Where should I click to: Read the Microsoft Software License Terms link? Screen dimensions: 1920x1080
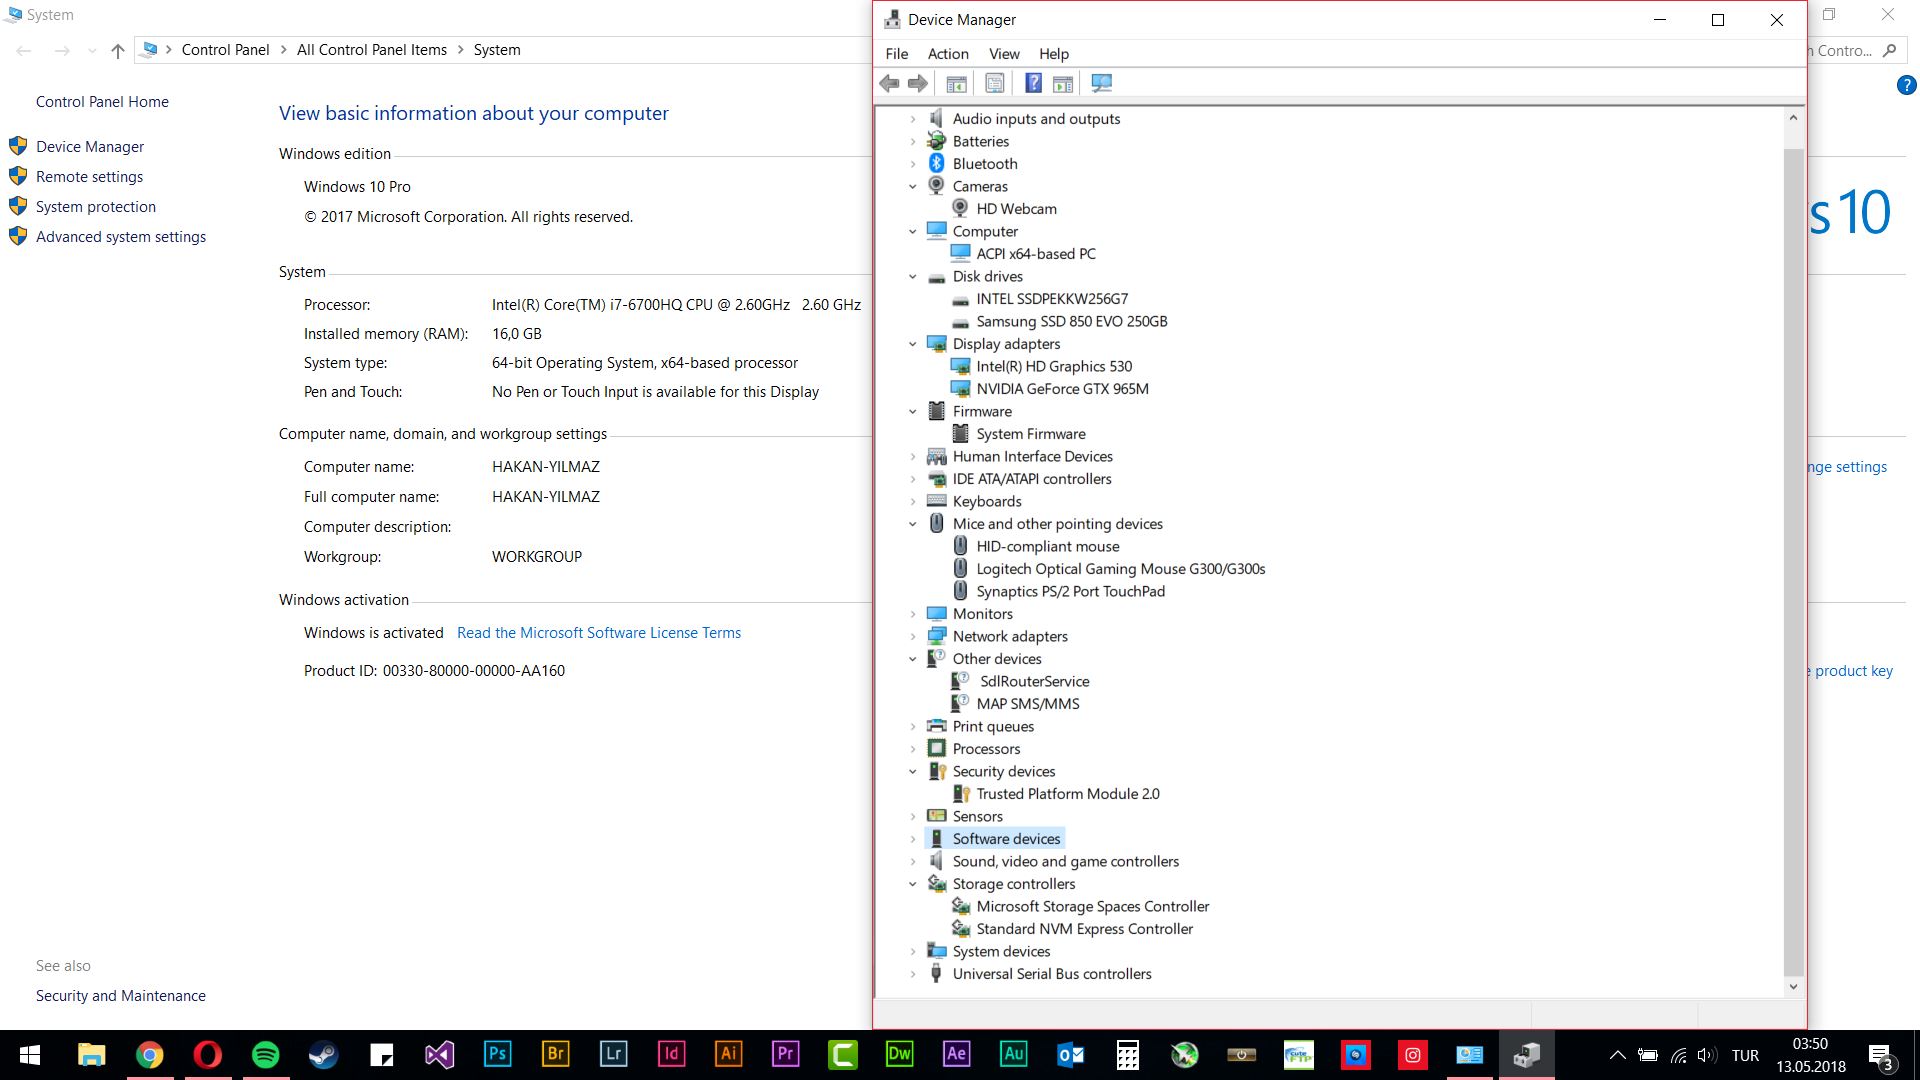point(599,633)
